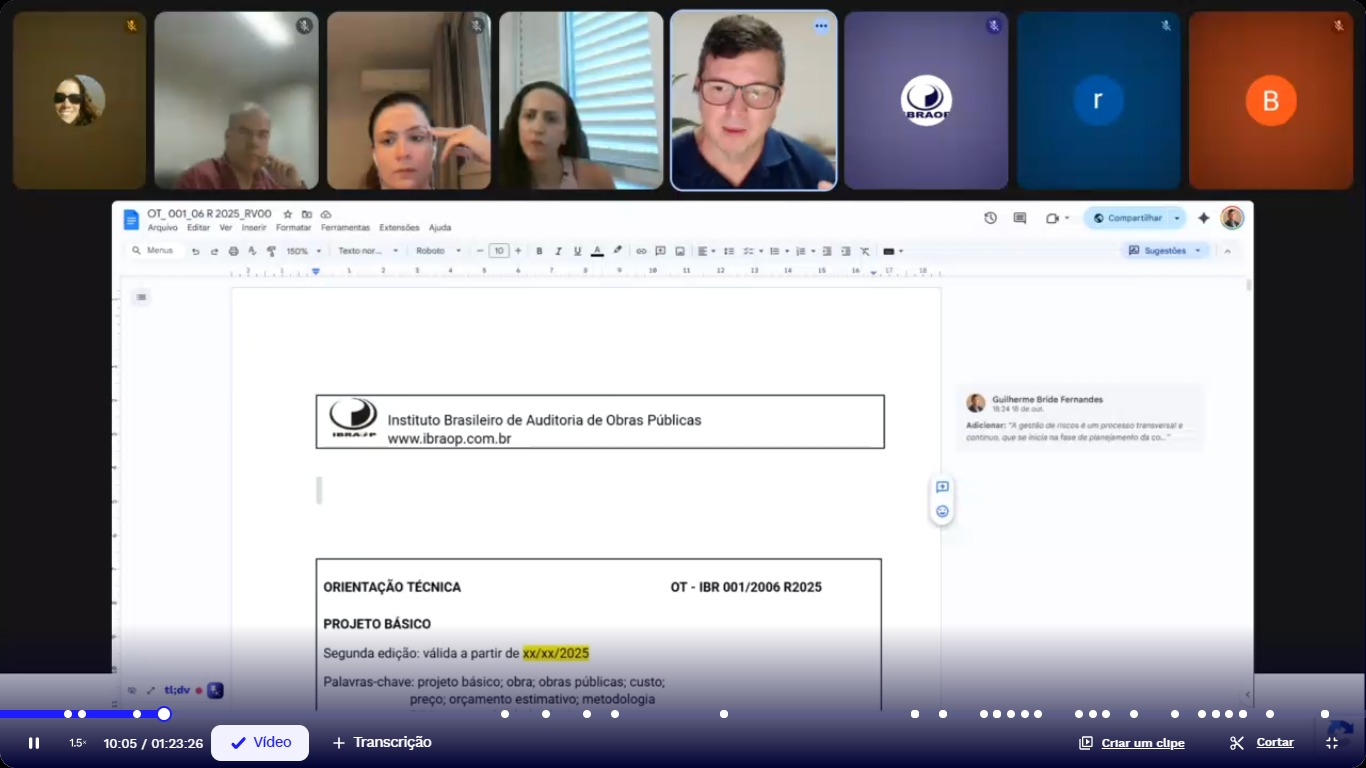The width and height of the screenshot is (1366, 768).
Task: Open the Ferramentas menu
Action: [x=345, y=228]
